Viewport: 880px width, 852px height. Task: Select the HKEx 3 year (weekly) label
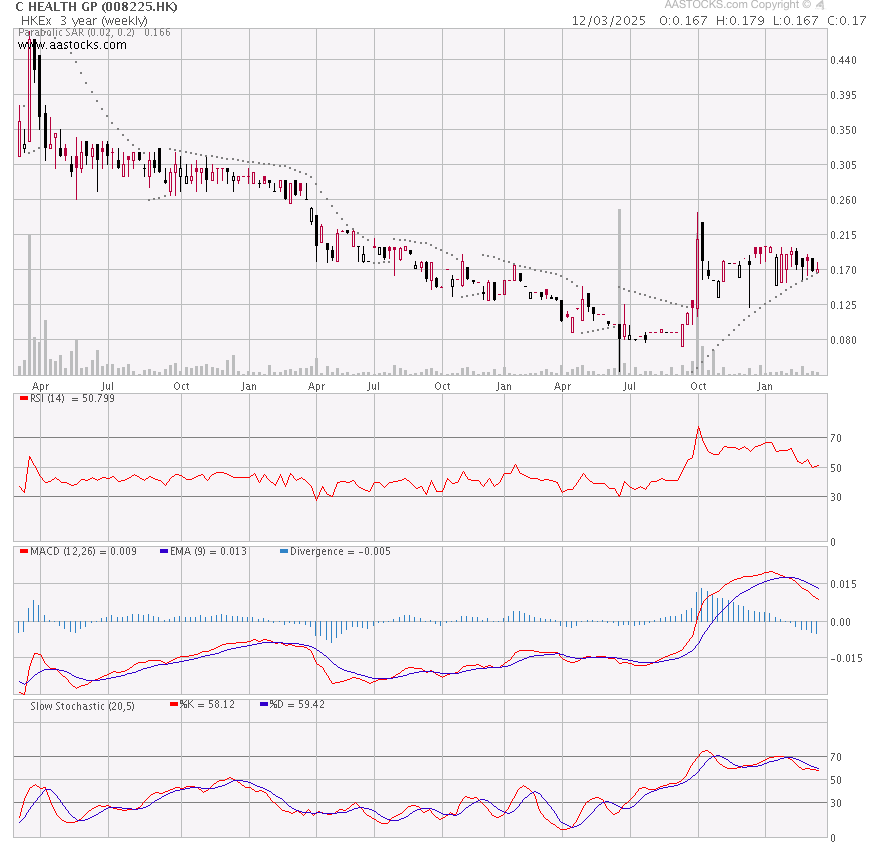[x=82, y=20]
